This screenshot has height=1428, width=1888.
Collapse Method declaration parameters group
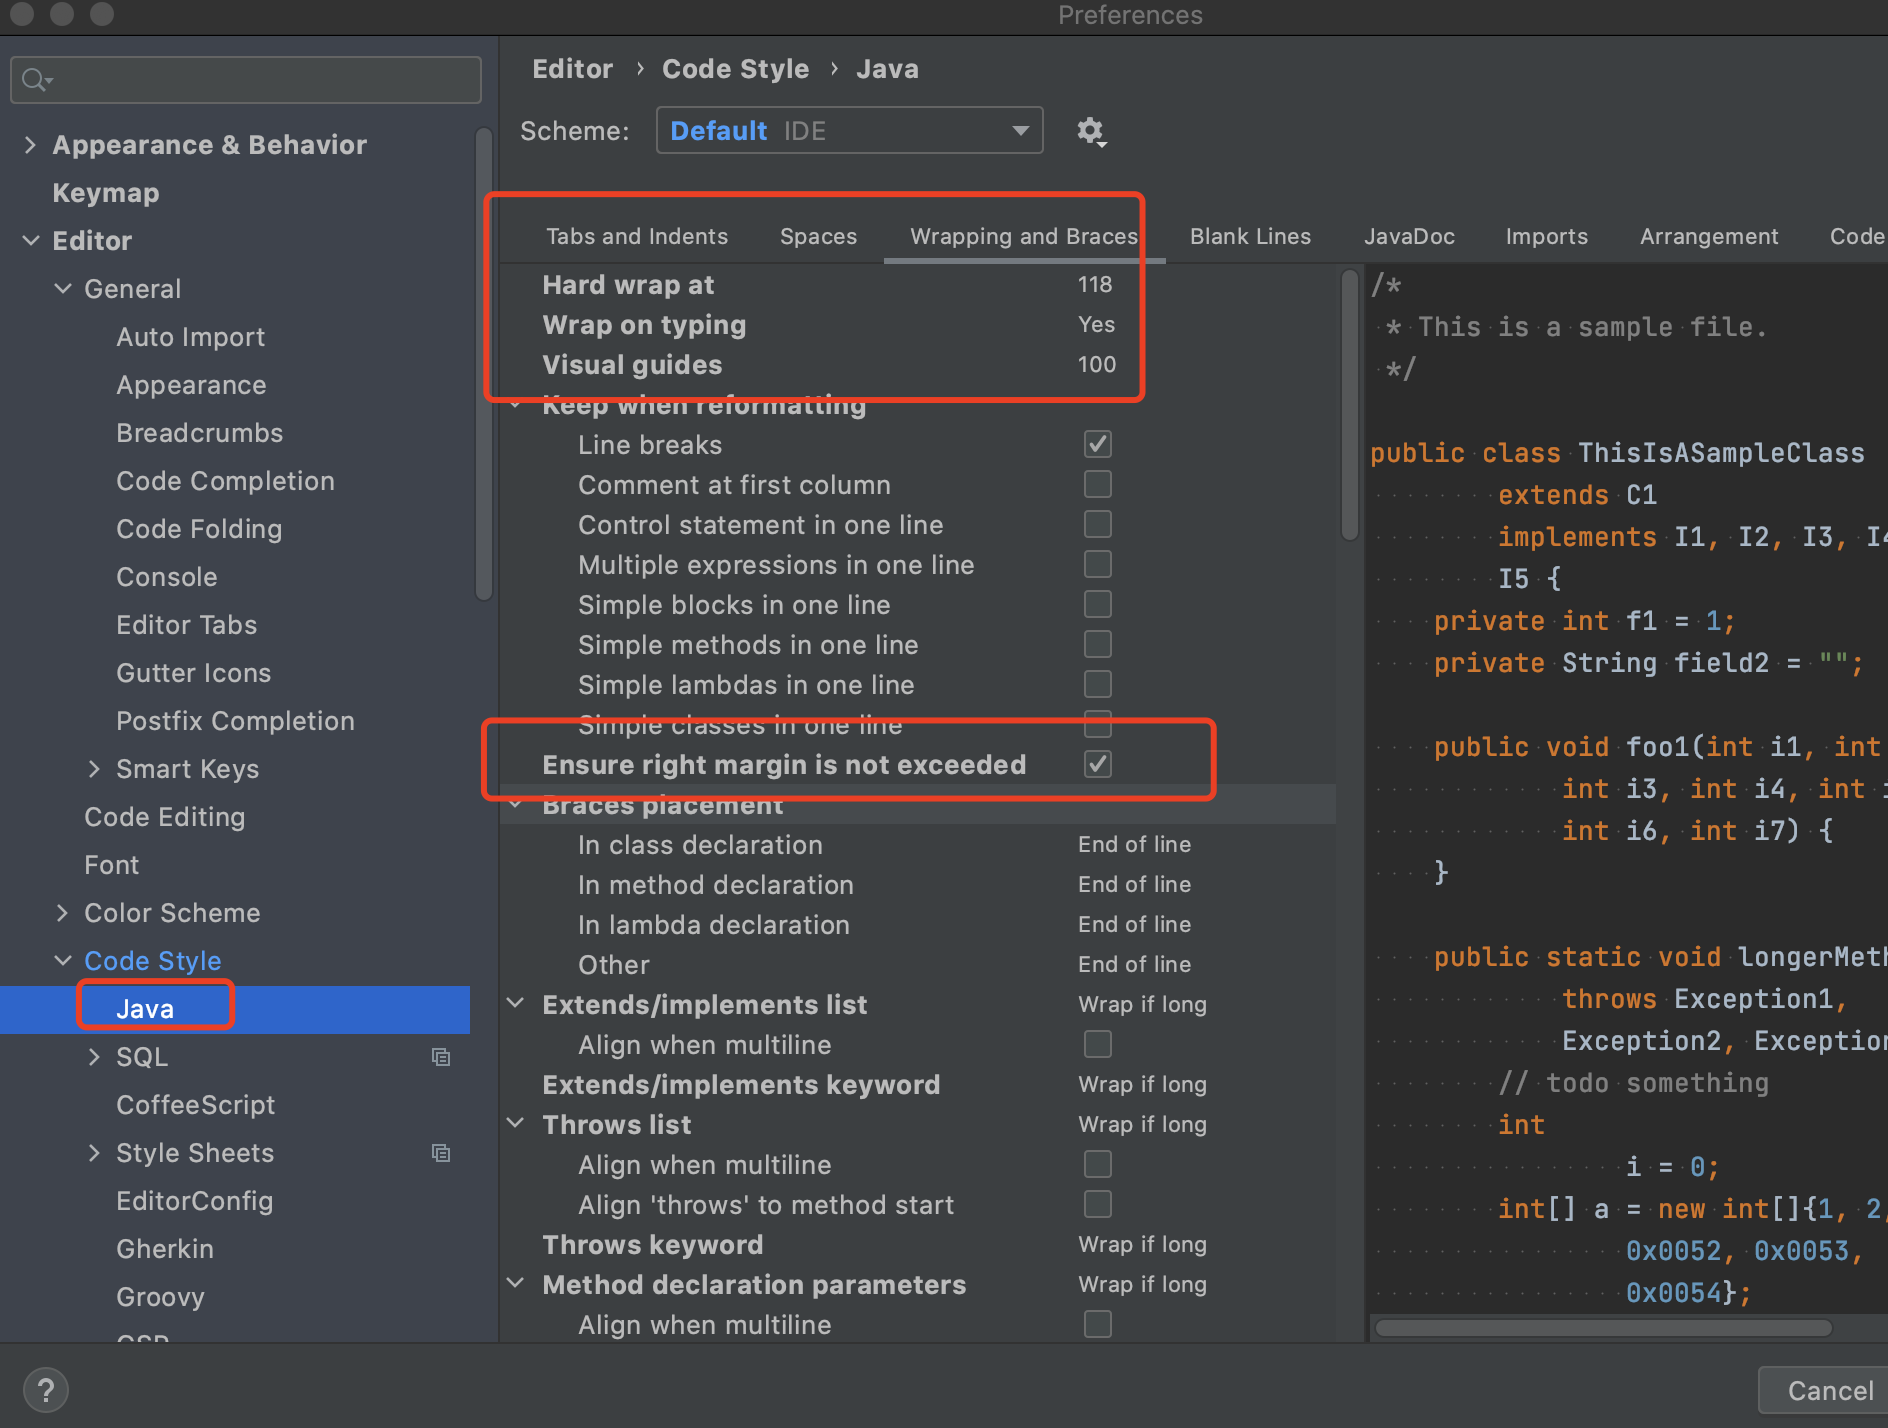(x=516, y=1283)
